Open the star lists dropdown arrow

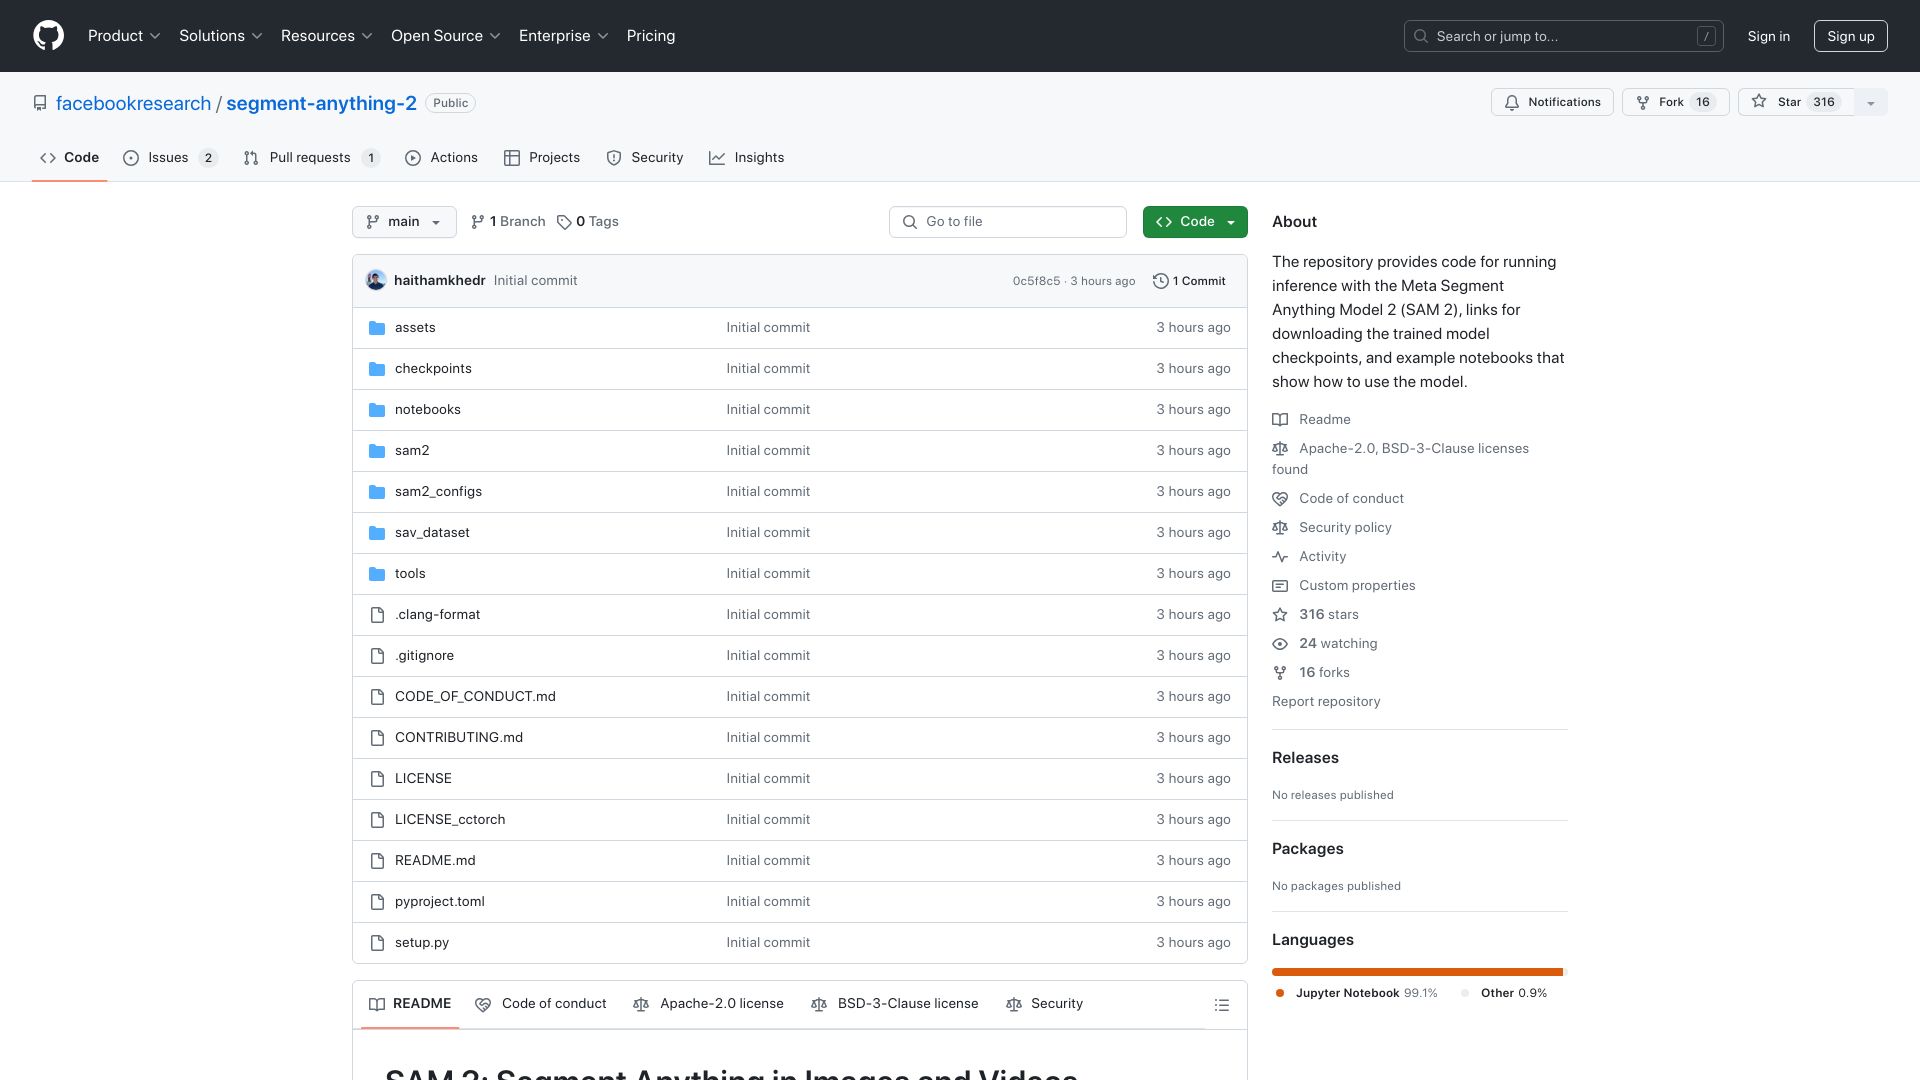[x=1871, y=103]
